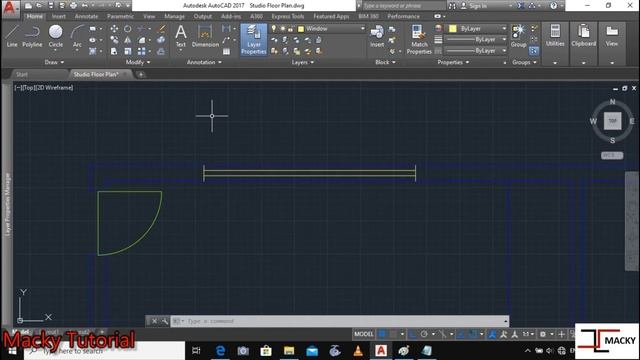Expand the Layers panel
The height and width of the screenshot is (360, 640).
303,62
